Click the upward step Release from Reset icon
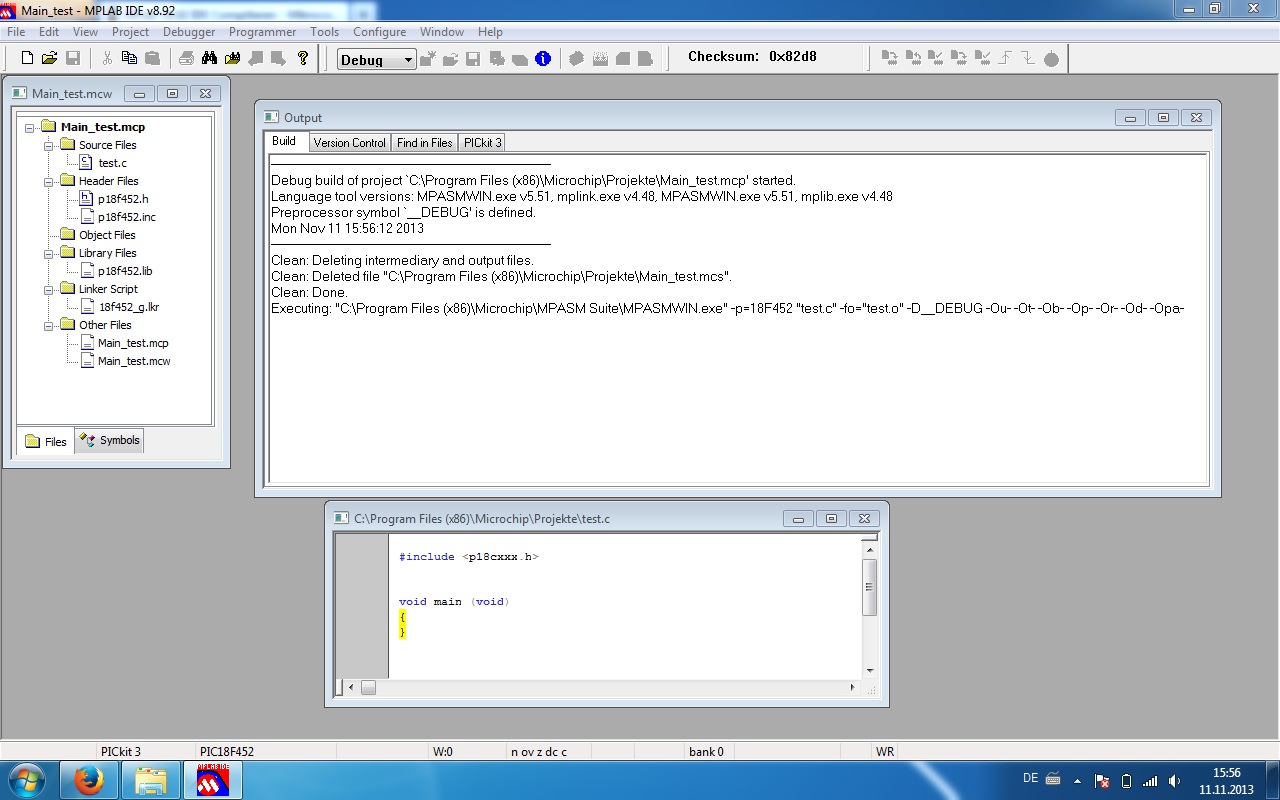1280x800 pixels. [1005, 59]
